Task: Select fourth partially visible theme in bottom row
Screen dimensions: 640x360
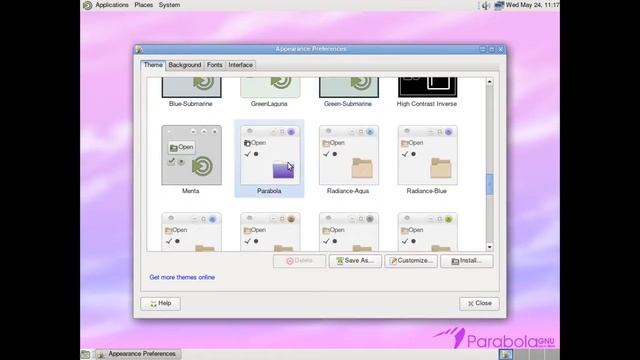Action: coord(427,231)
